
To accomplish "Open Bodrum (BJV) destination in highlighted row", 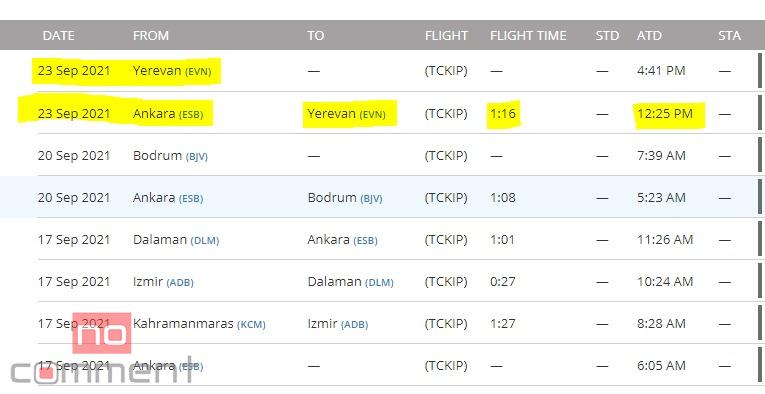I will [x=345, y=197].
